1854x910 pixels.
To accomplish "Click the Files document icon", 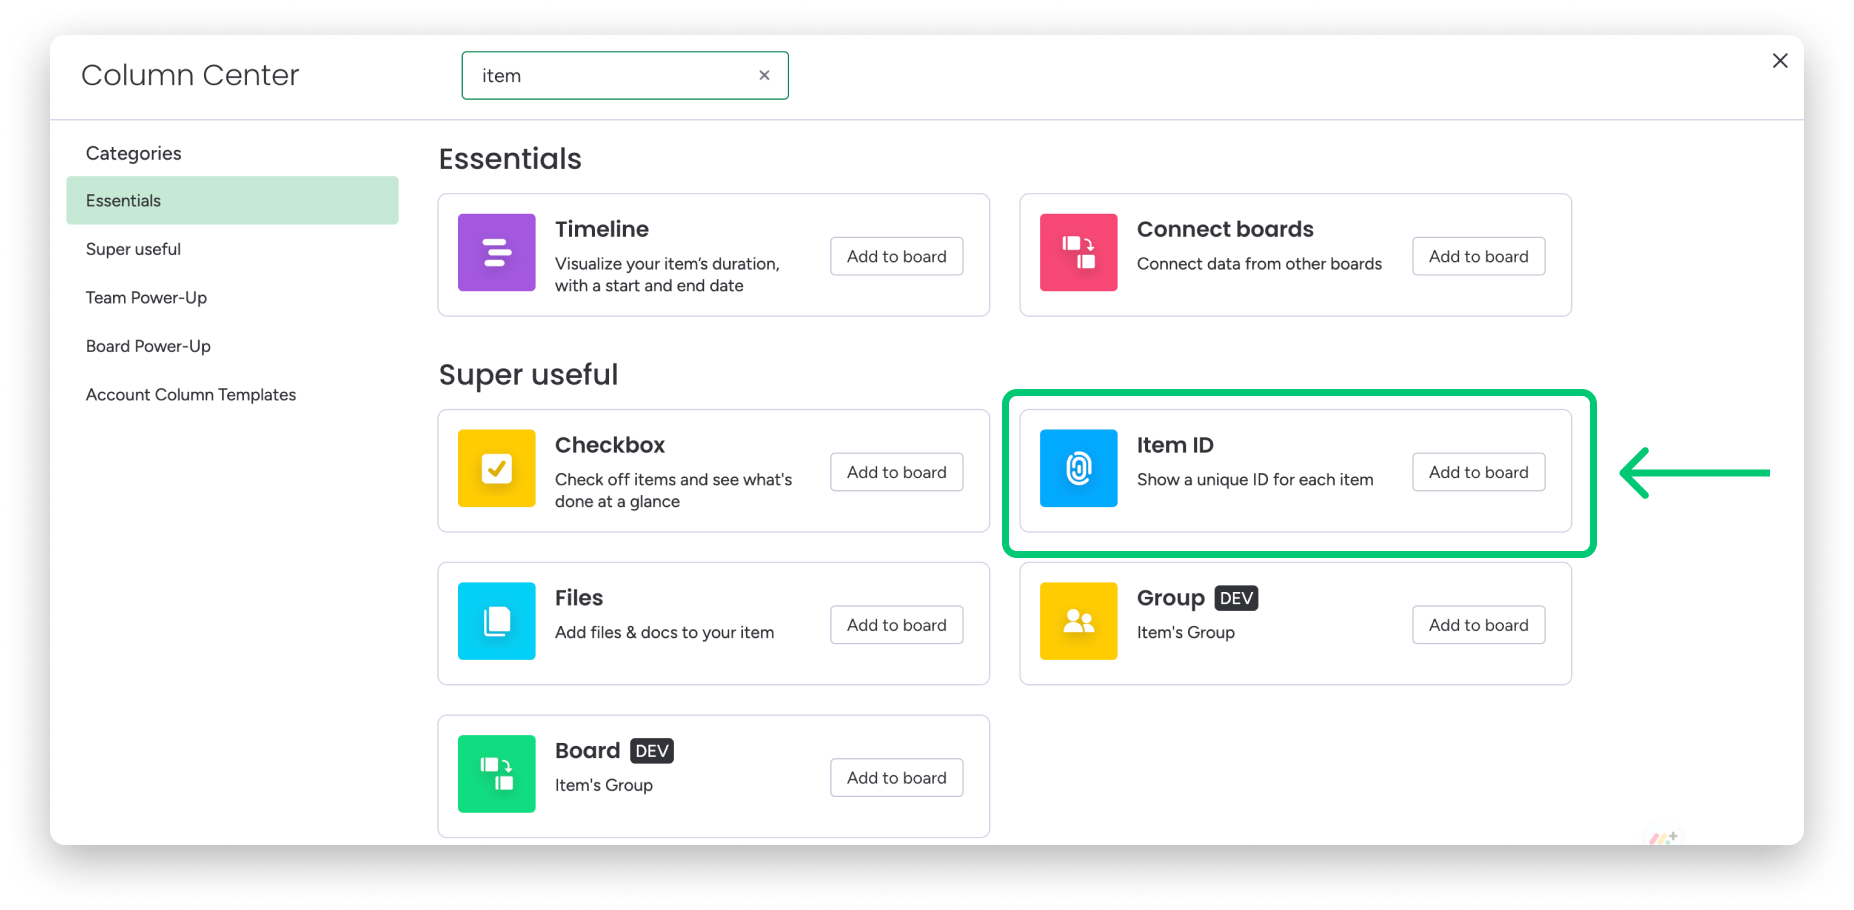I will (x=496, y=621).
